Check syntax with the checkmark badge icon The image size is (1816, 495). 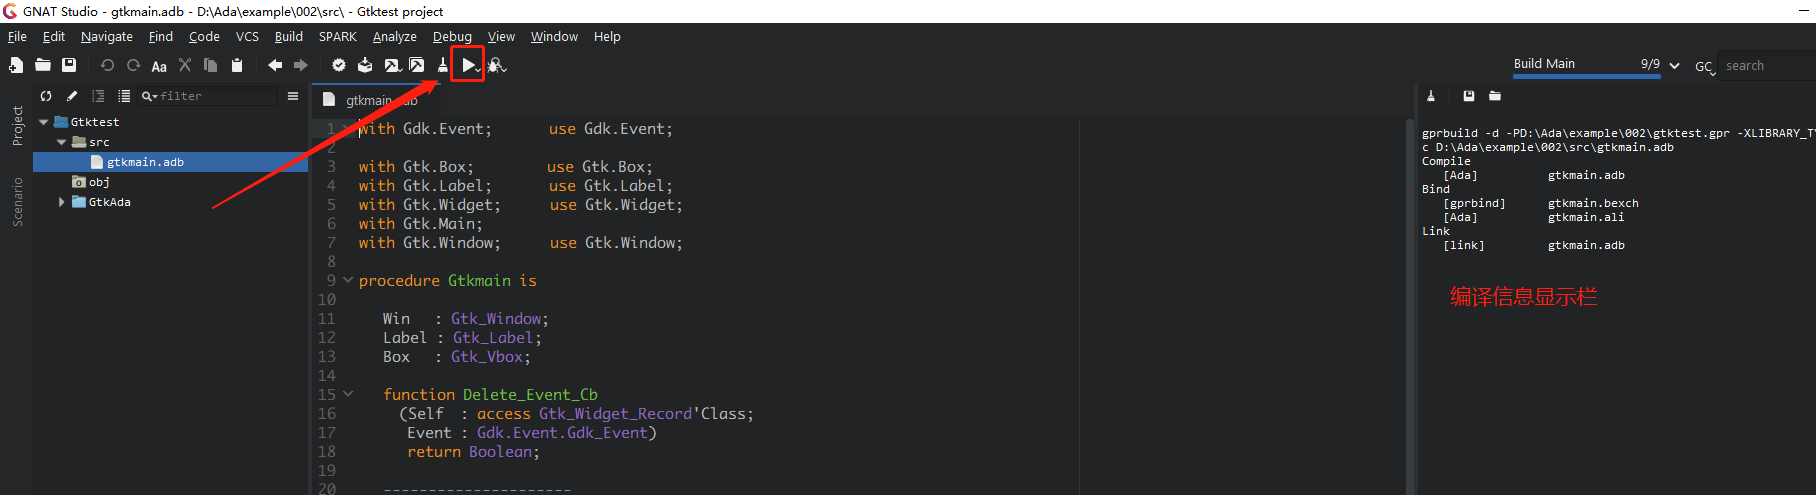(x=339, y=65)
